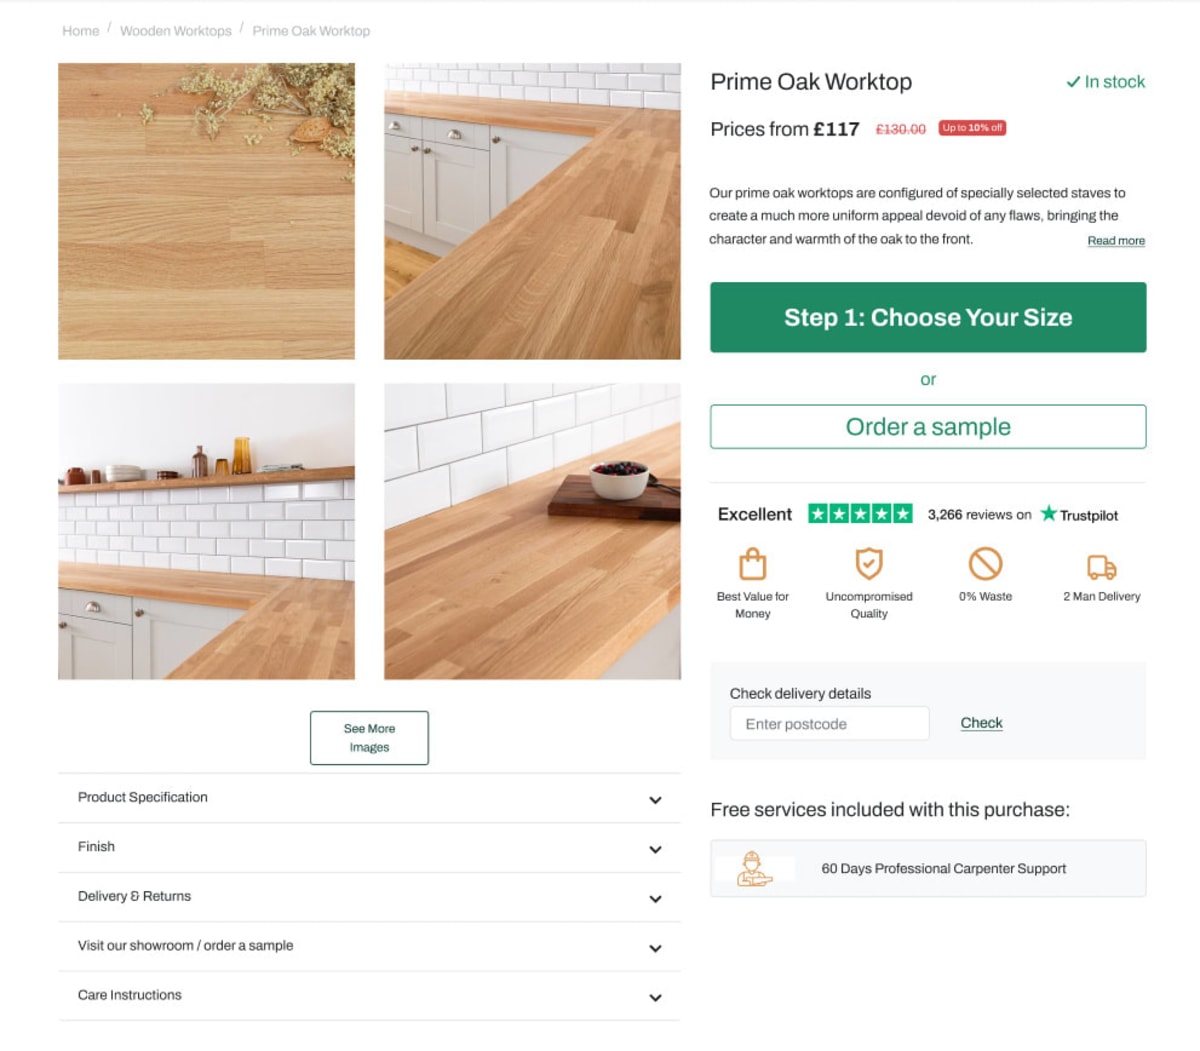
Task: Click the green five-star rating
Action: coord(860,514)
